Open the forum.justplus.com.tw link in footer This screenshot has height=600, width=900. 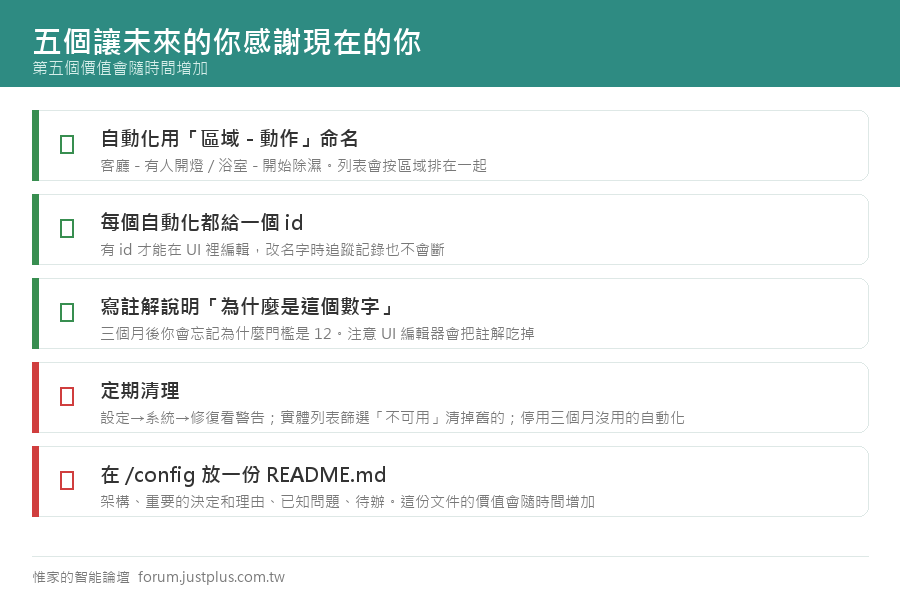point(211,577)
